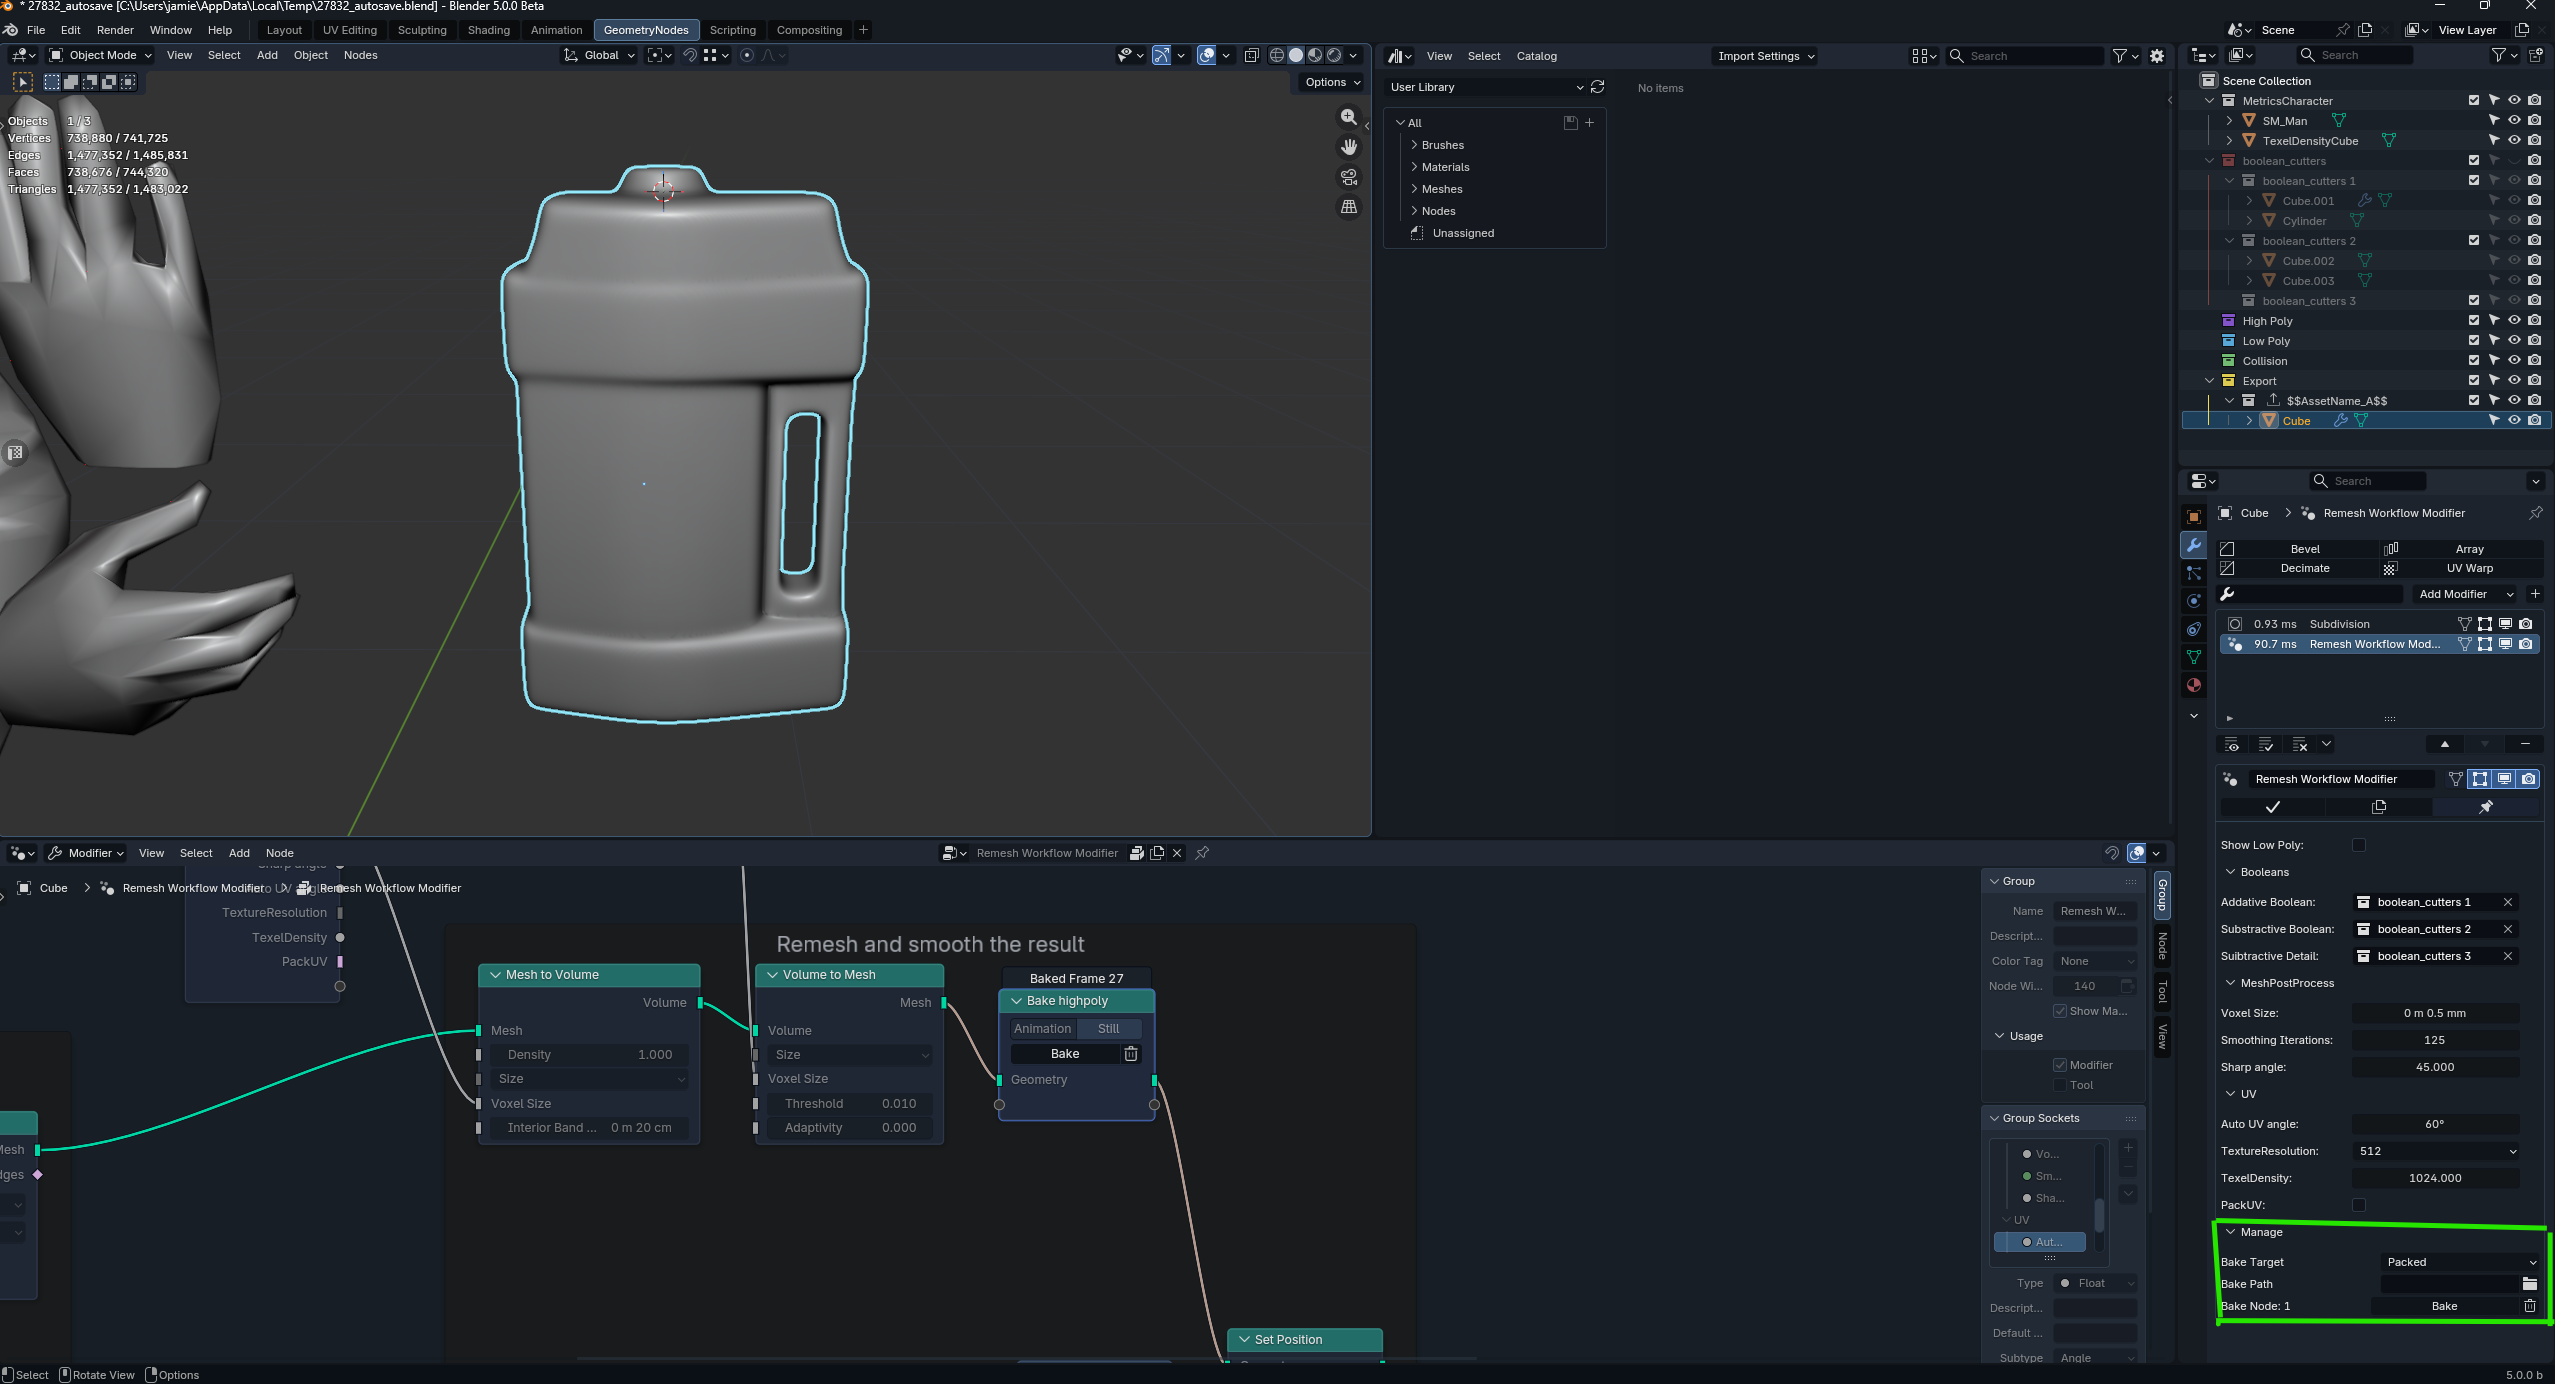Screen dimensions: 2555x1384
Task: Adjust the Smoothing Iterations value field
Action: pos(2434,1040)
